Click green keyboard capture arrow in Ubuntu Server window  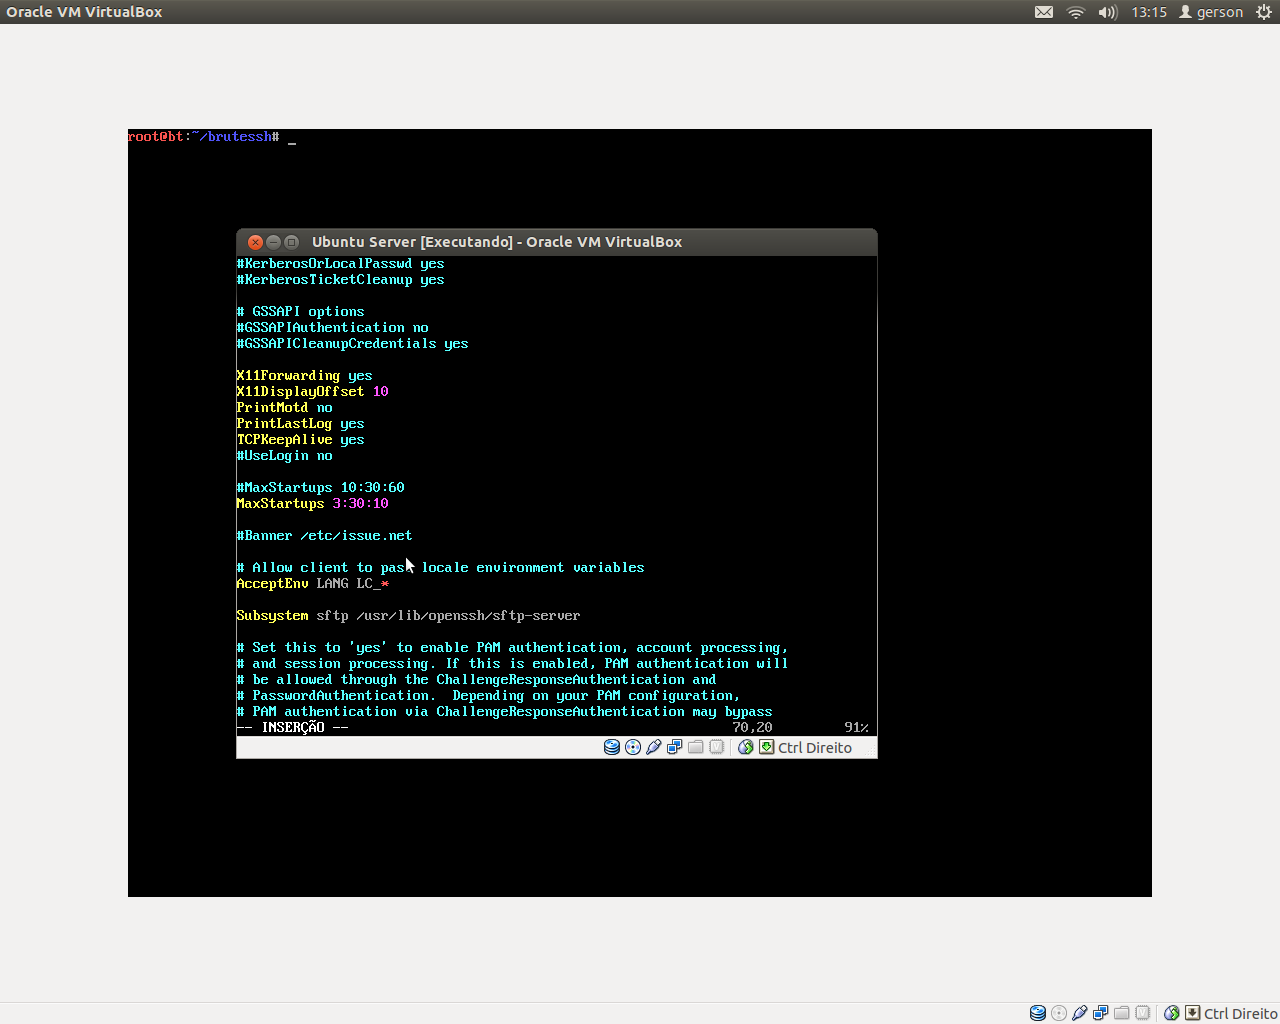(x=767, y=747)
